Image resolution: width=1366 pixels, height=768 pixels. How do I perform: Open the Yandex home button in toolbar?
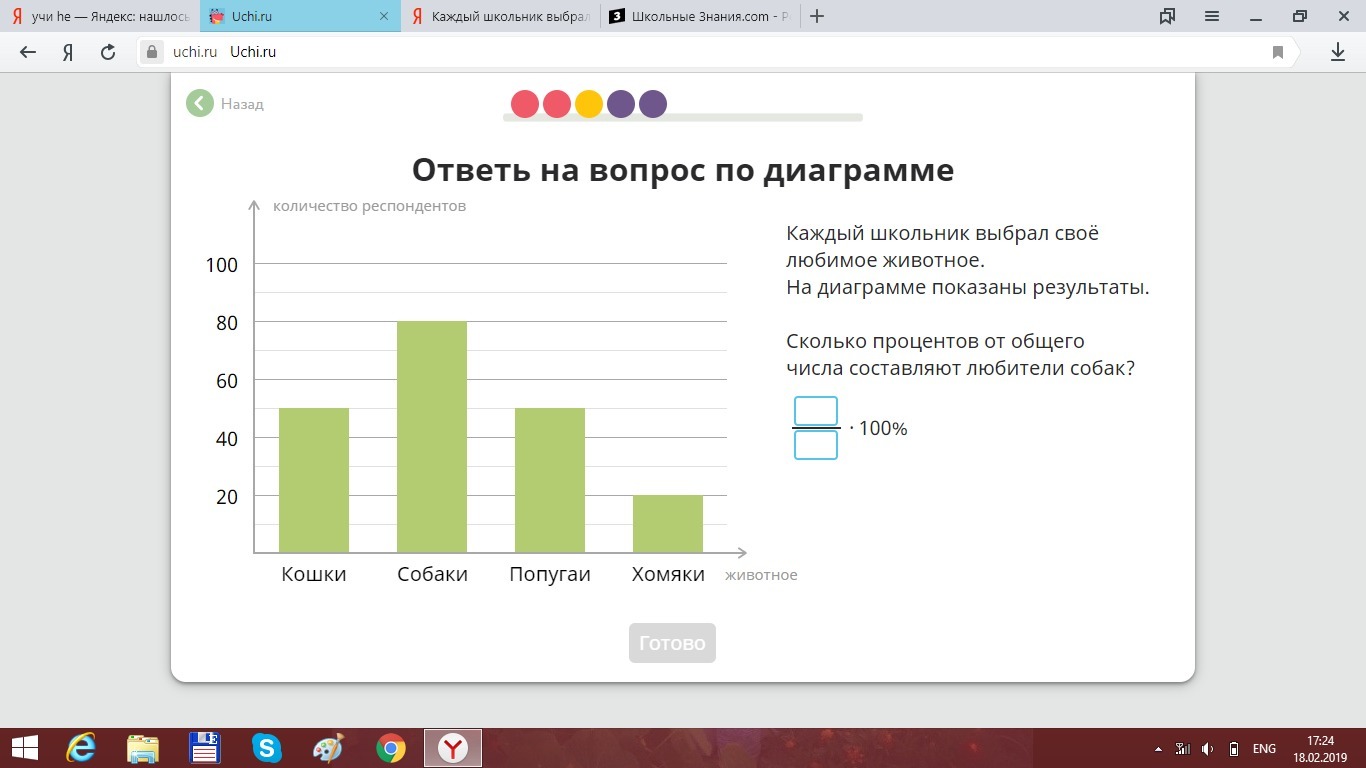coord(68,52)
